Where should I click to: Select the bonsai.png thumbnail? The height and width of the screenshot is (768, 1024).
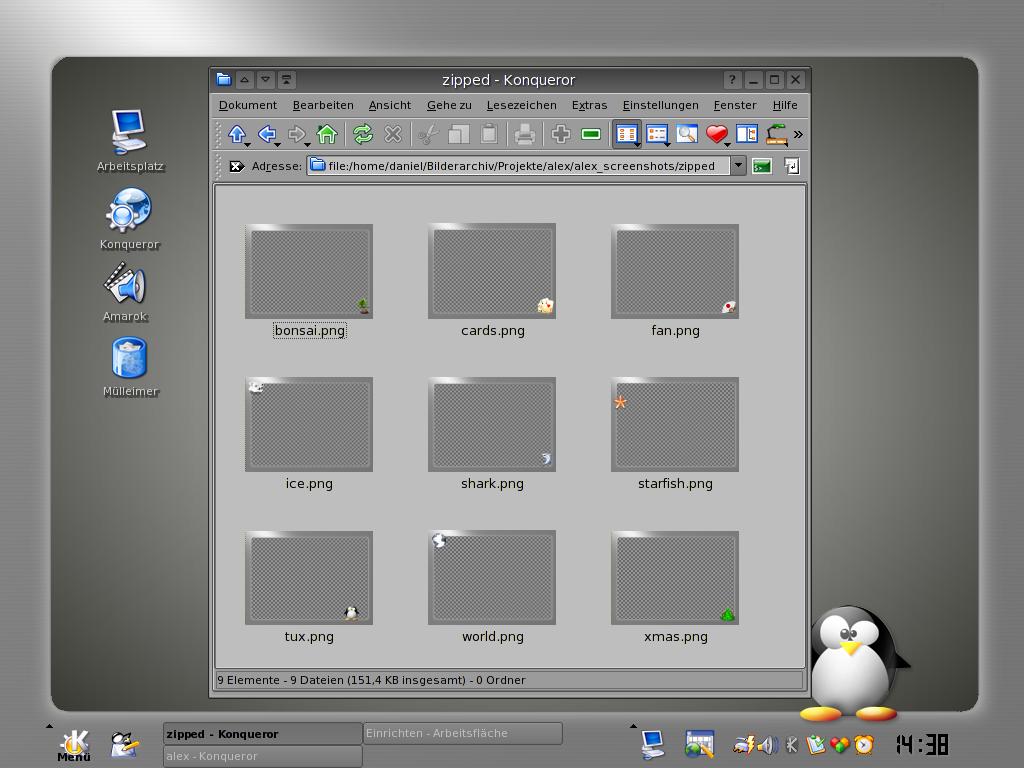click(309, 272)
